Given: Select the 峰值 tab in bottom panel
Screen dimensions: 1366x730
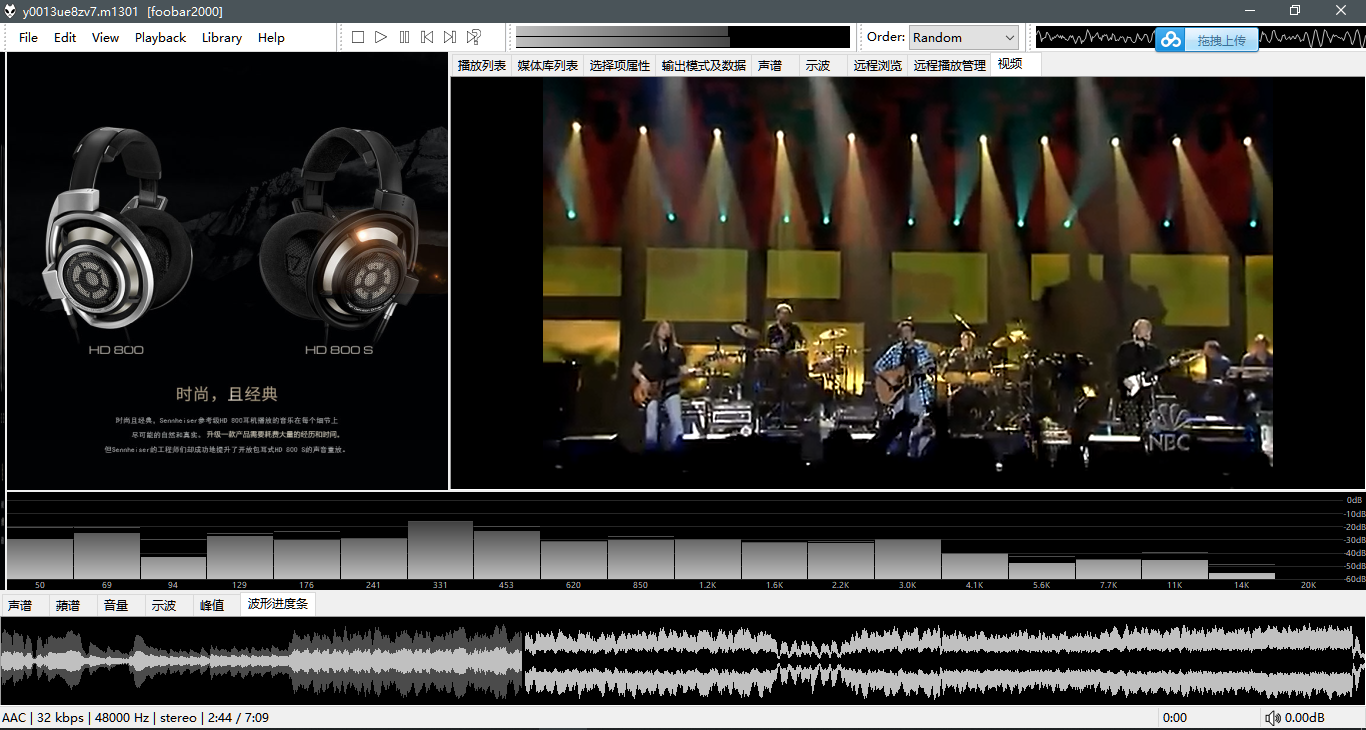Looking at the screenshot, I should click(x=212, y=605).
